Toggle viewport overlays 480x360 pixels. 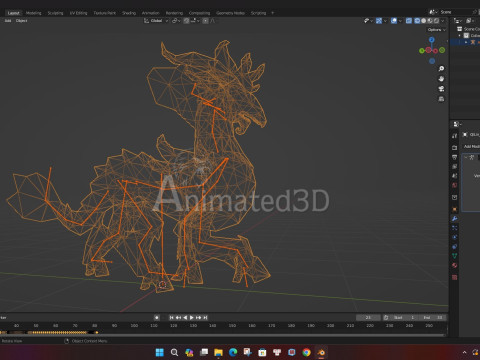click(394, 21)
